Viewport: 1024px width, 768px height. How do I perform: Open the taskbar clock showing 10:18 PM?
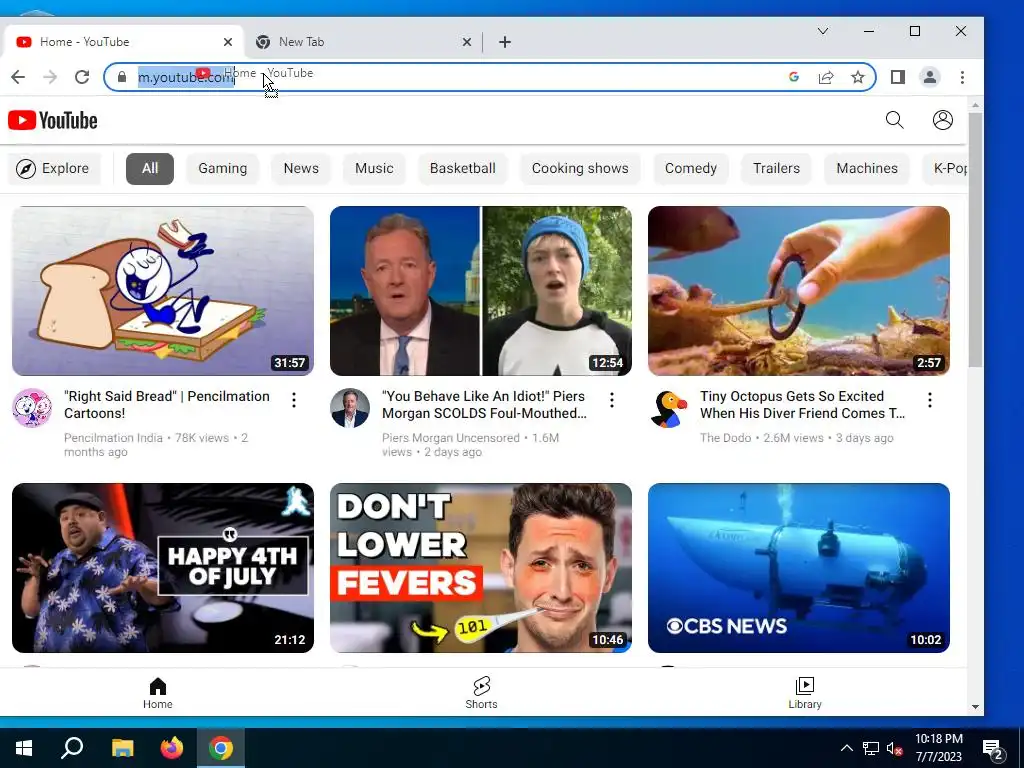click(x=938, y=748)
